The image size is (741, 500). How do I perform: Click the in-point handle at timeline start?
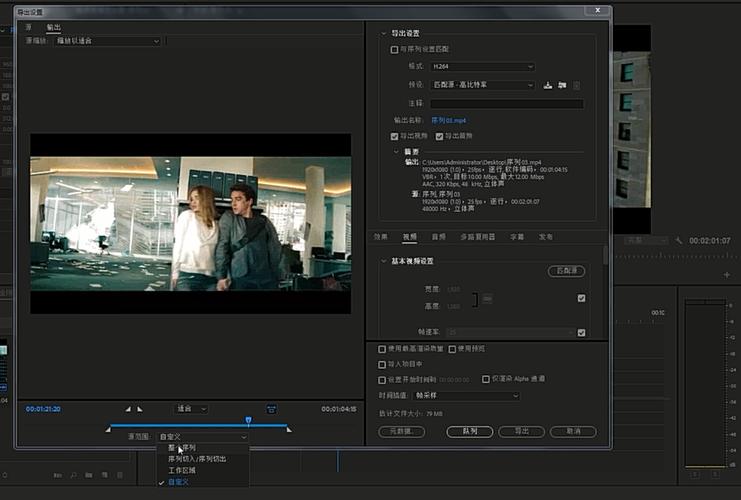click(108, 429)
